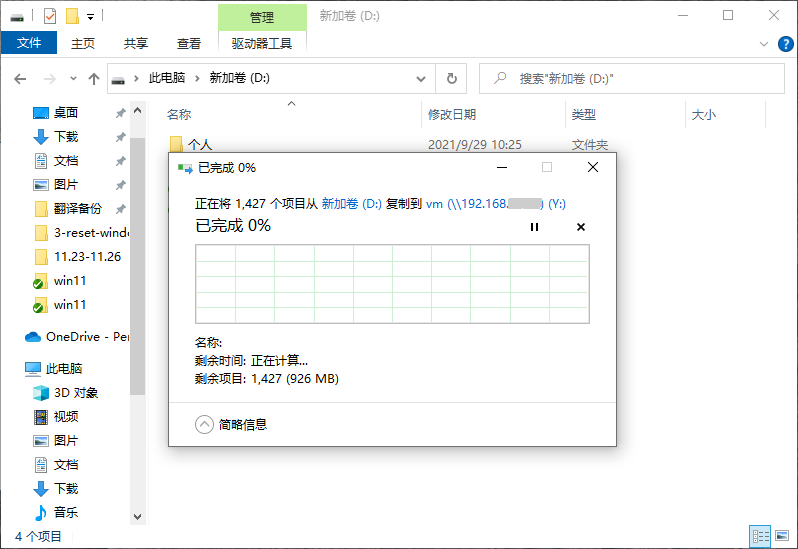Switch to the details view layout icon

coord(760,537)
